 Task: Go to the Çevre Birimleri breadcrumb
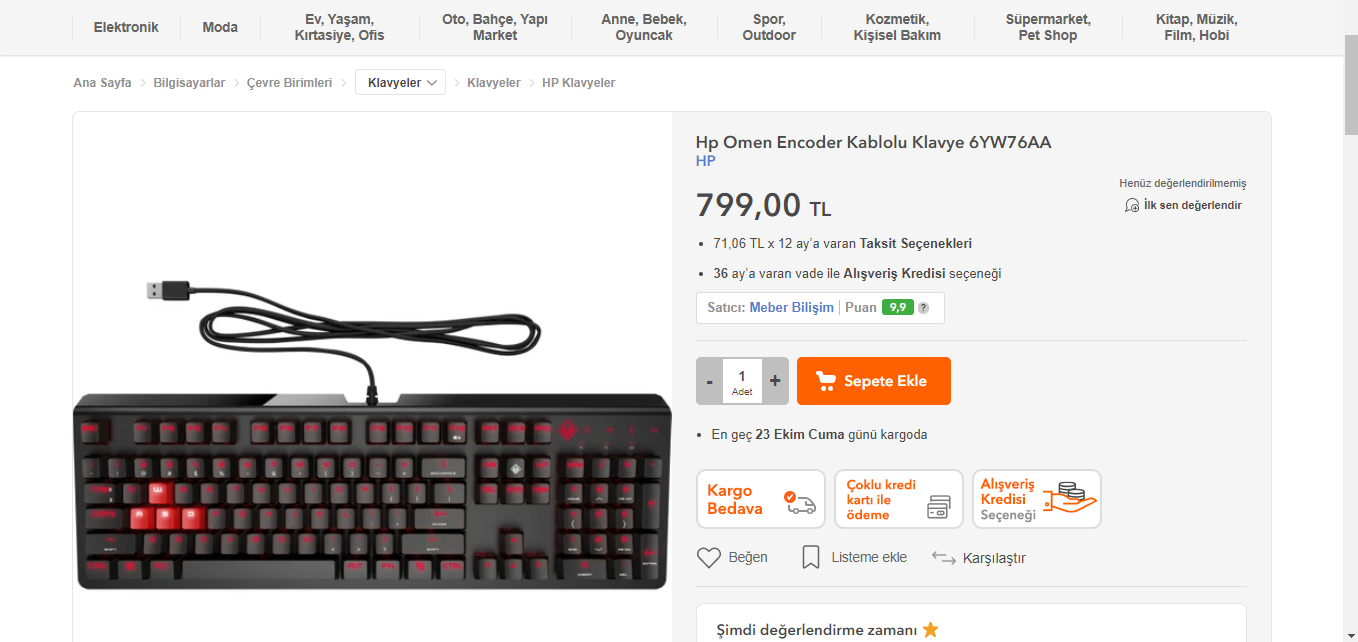click(x=289, y=83)
